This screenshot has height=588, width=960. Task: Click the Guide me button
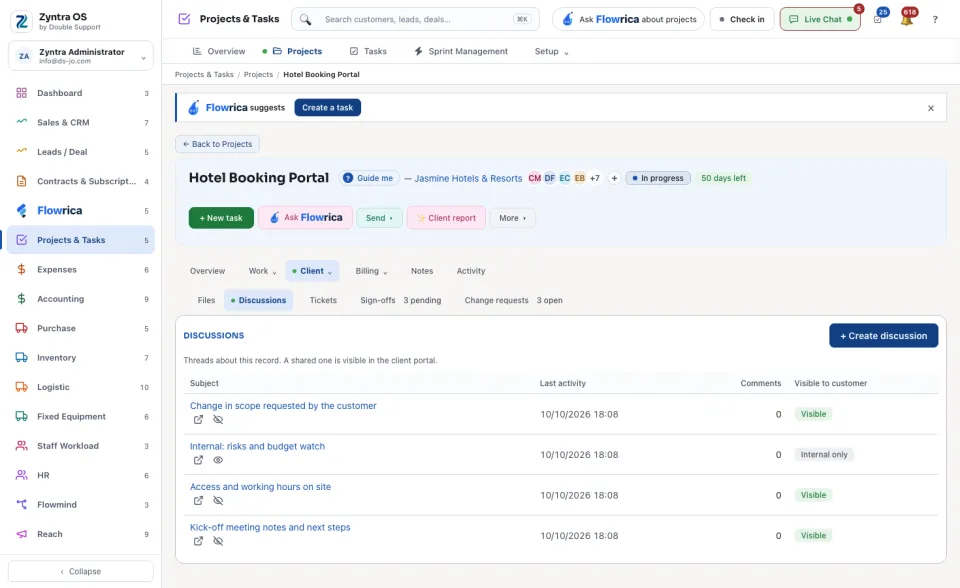coord(369,178)
